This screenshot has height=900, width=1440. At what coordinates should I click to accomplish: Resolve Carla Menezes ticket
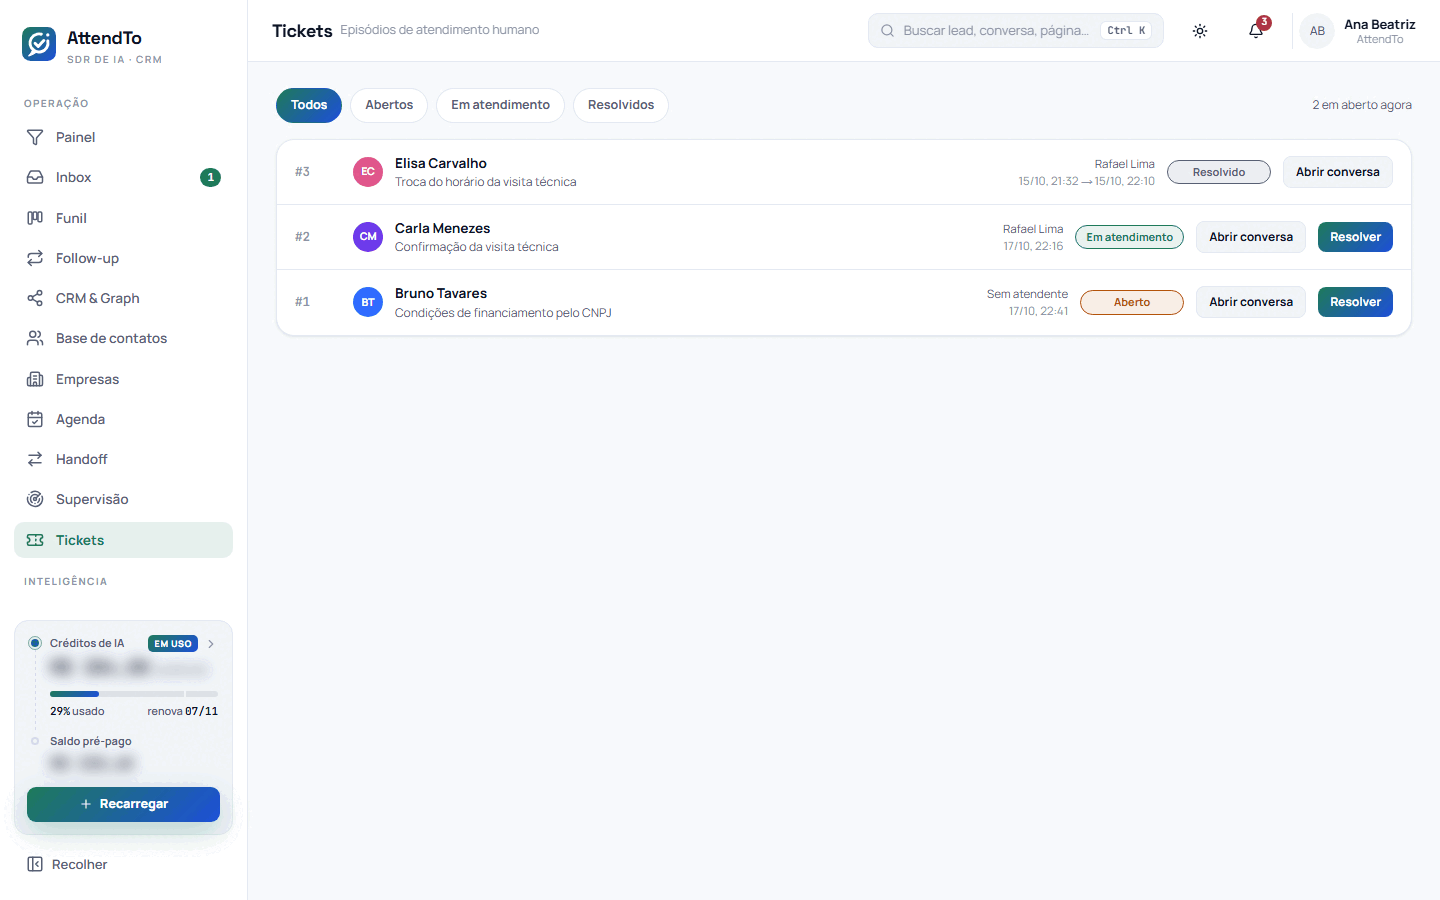tap(1355, 237)
